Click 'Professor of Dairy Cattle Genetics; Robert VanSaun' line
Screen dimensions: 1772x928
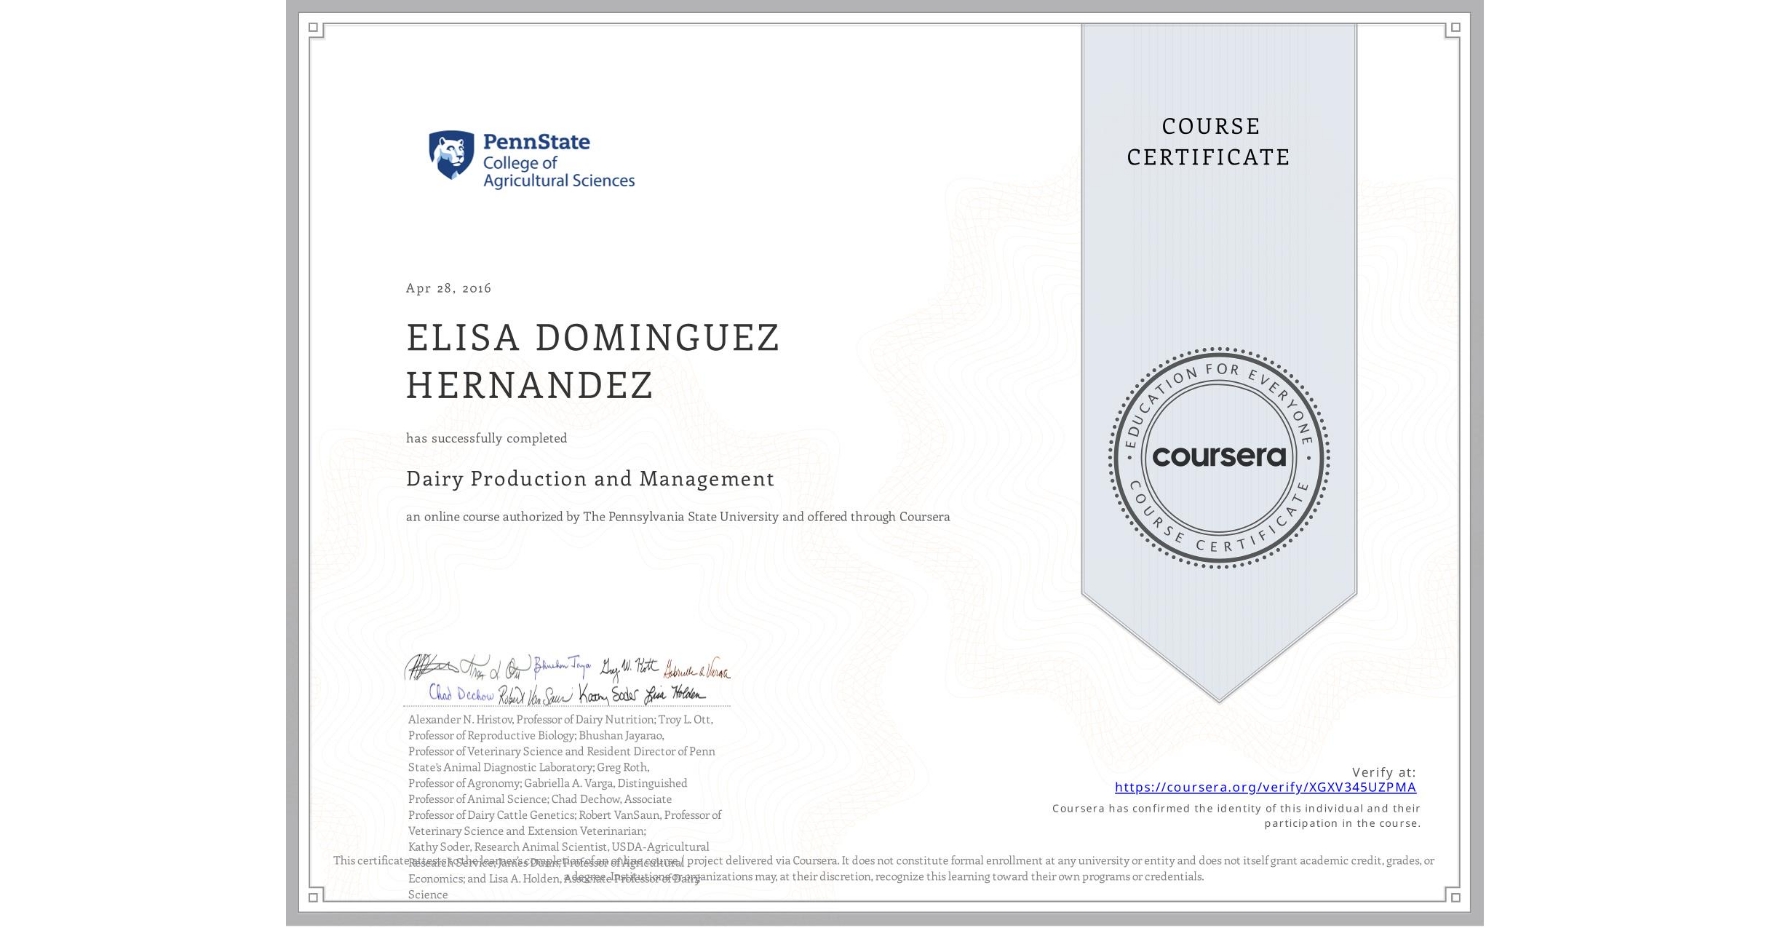tap(565, 815)
